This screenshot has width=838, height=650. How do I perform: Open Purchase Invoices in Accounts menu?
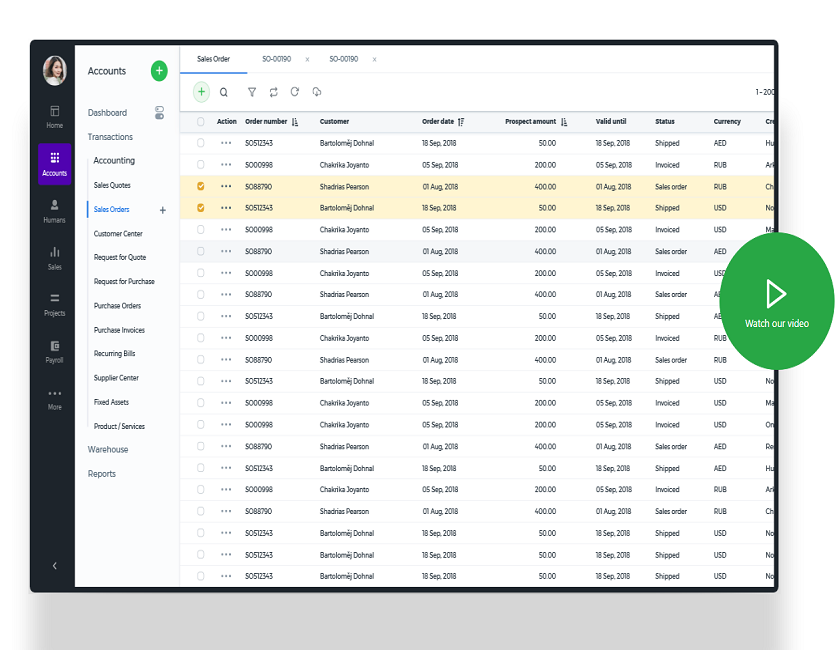pos(119,330)
